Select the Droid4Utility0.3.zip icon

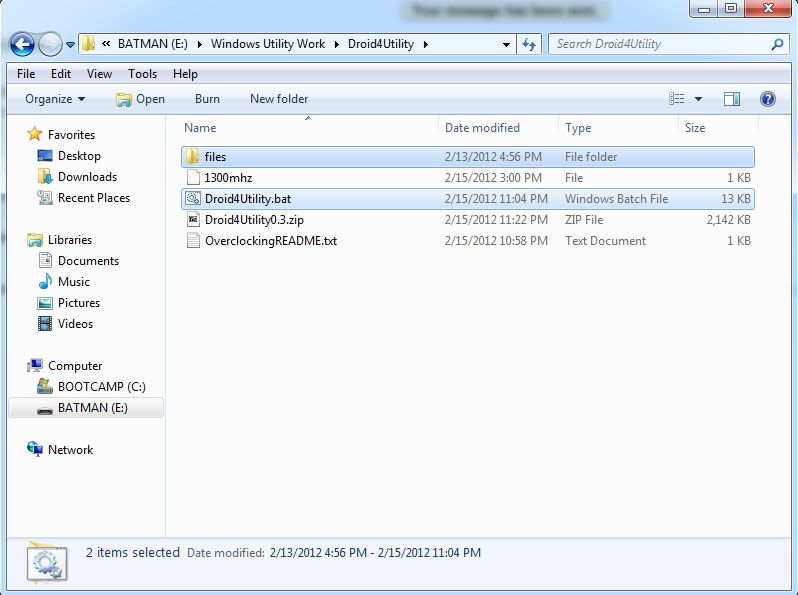193,220
